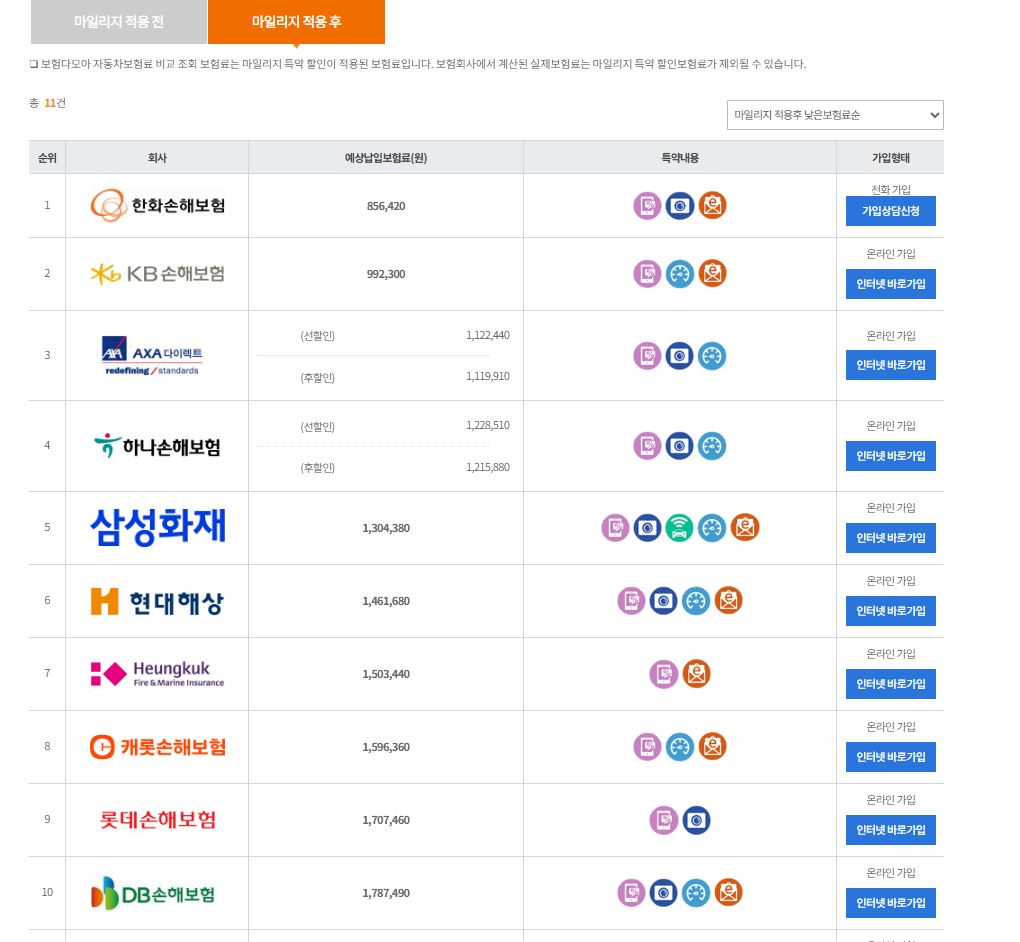The image size is (1020, 942).
Task: Click the speedometer icon in 현대해상 row
Action: (696, 600)
